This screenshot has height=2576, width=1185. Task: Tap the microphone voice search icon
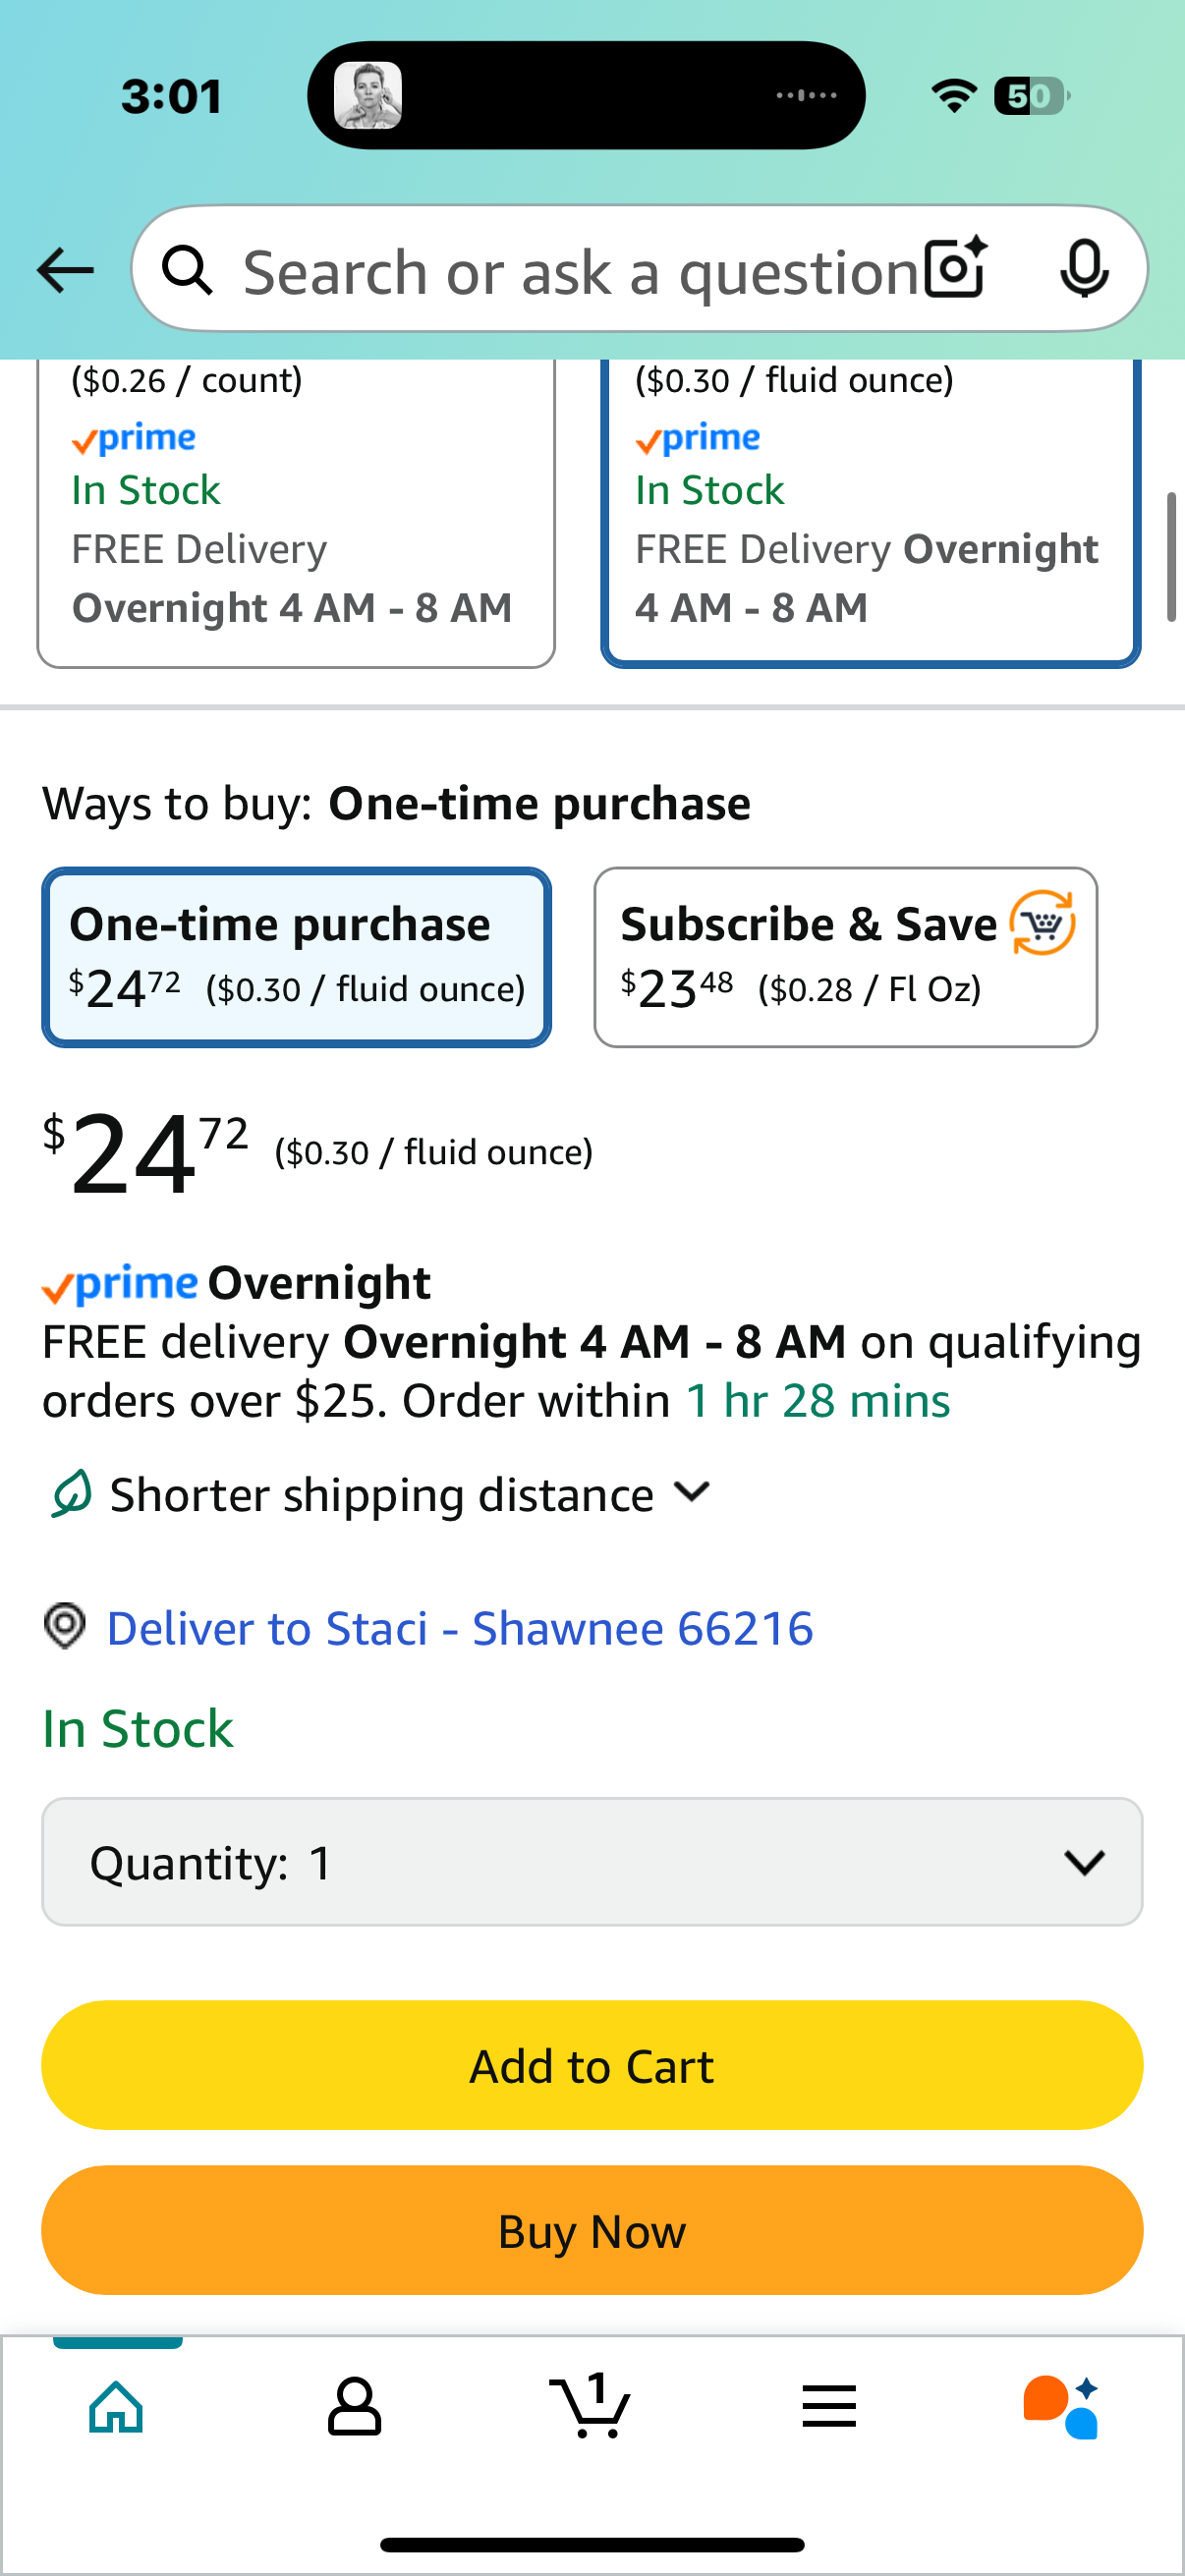(1084, 269)
